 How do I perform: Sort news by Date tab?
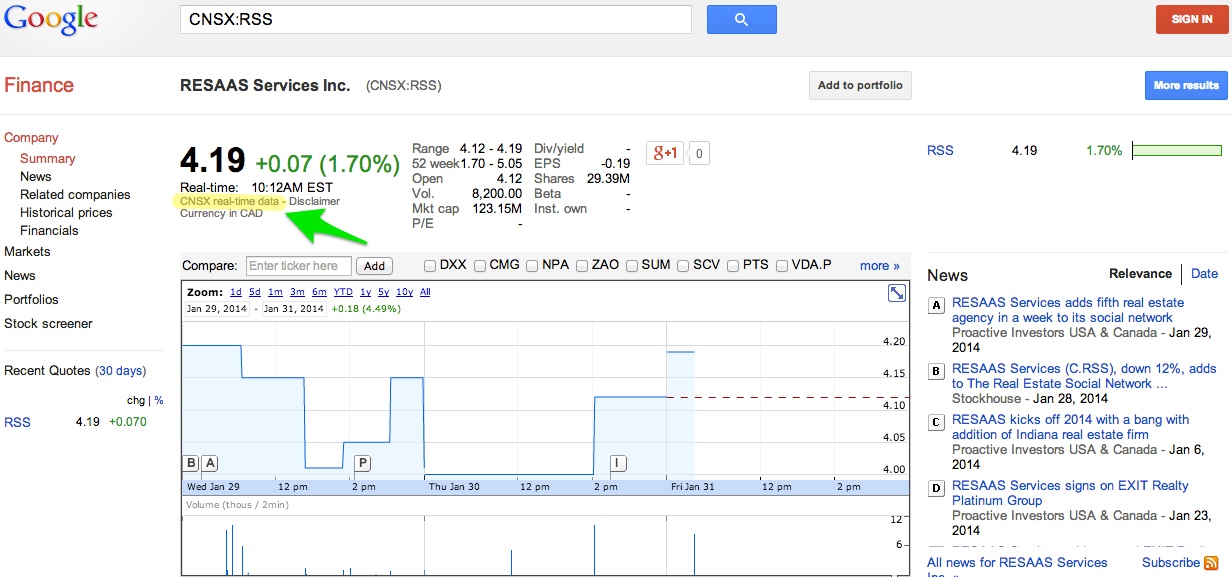tap(1204, 274)
